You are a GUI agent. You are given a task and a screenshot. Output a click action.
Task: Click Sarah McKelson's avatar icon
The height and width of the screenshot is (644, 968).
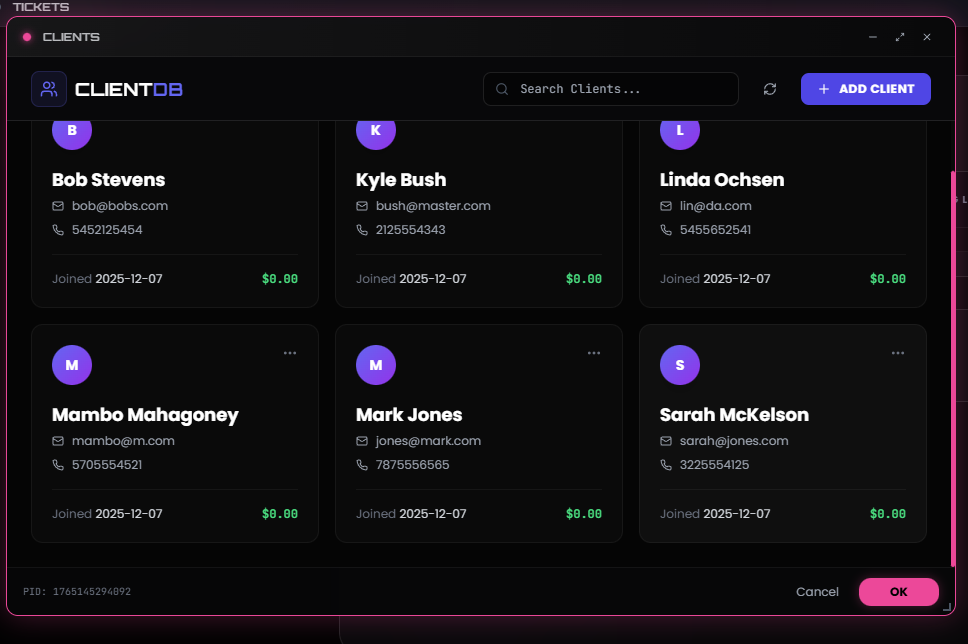pyautogui.click(x=680, y=365)
